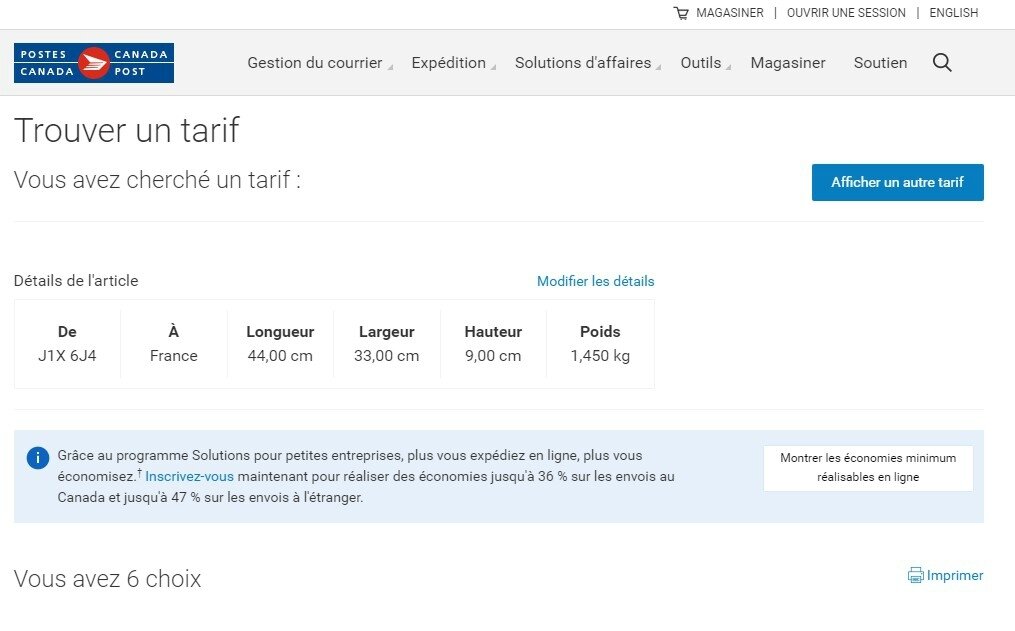Select the Poids 1,450 kg cell

(600, 344)
